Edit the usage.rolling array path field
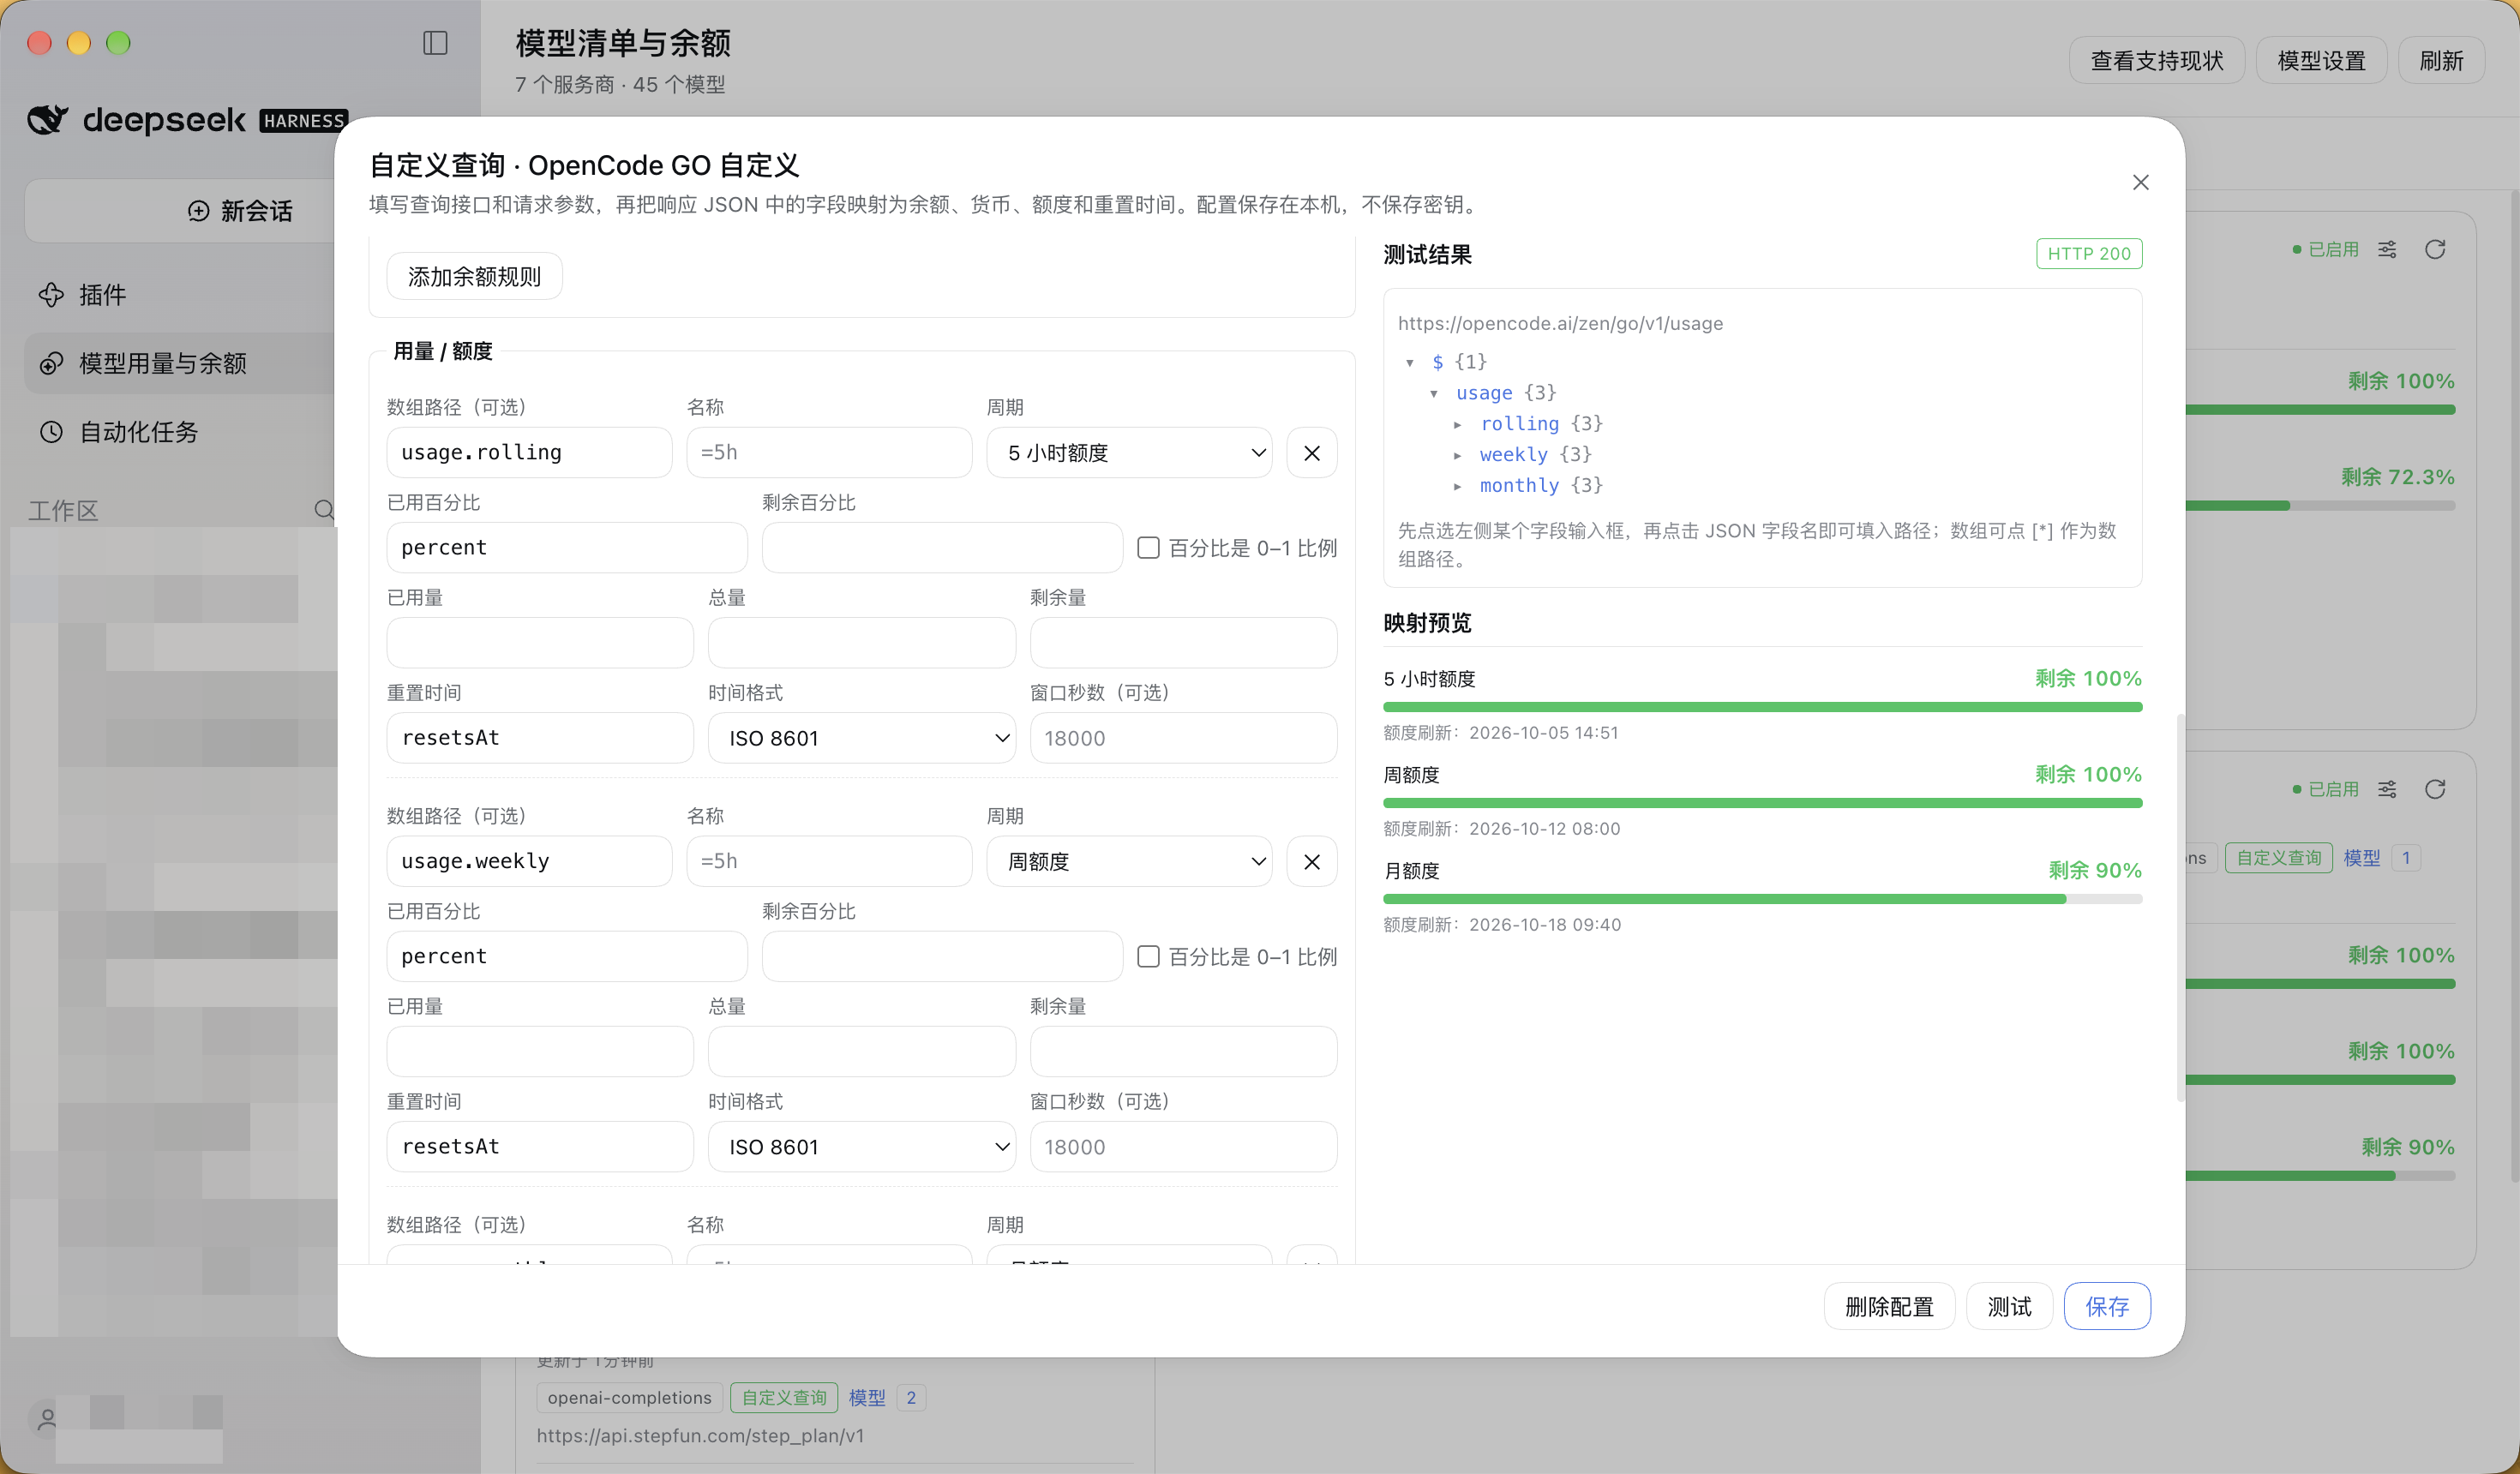 pyautogui.click(x=529, y=453)
